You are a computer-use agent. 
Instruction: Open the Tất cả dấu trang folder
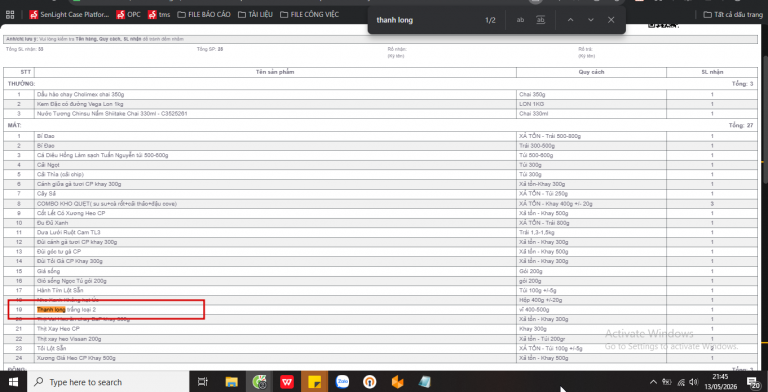click(733, 14)
